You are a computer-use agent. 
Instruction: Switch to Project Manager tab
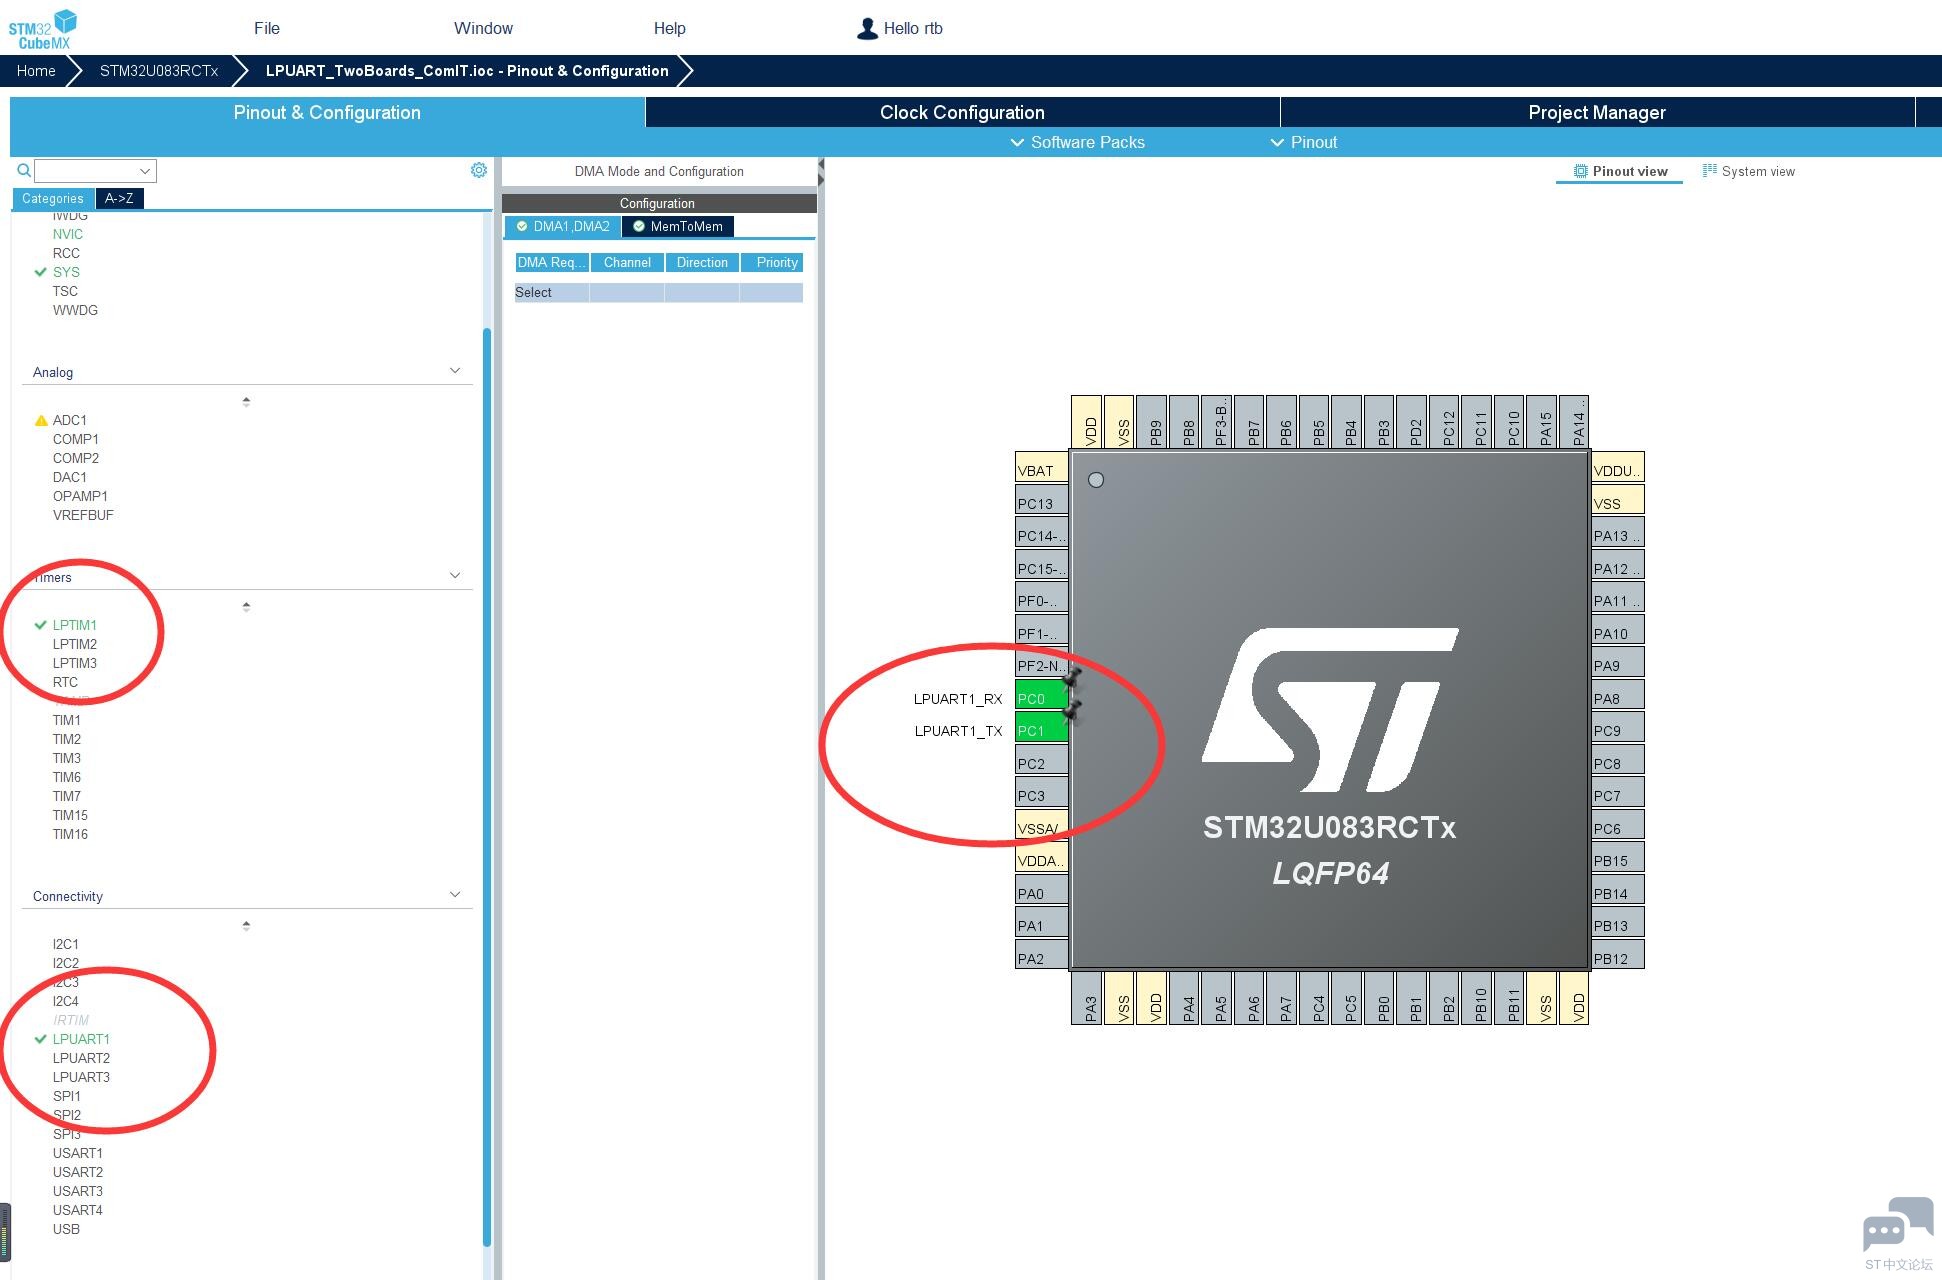pyautogui.click(x=1597, y=112)
